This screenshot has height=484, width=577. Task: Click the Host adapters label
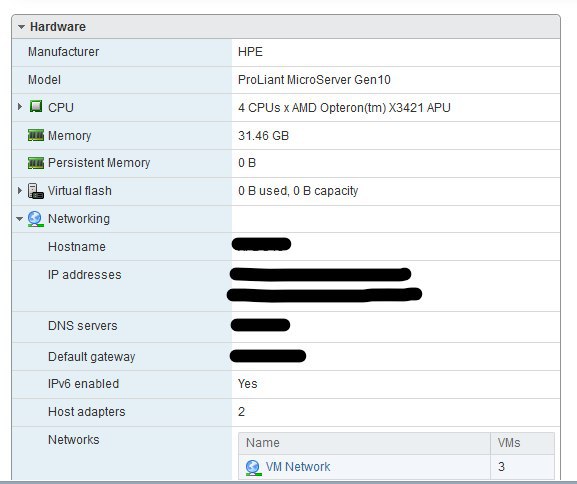point(86,412)
